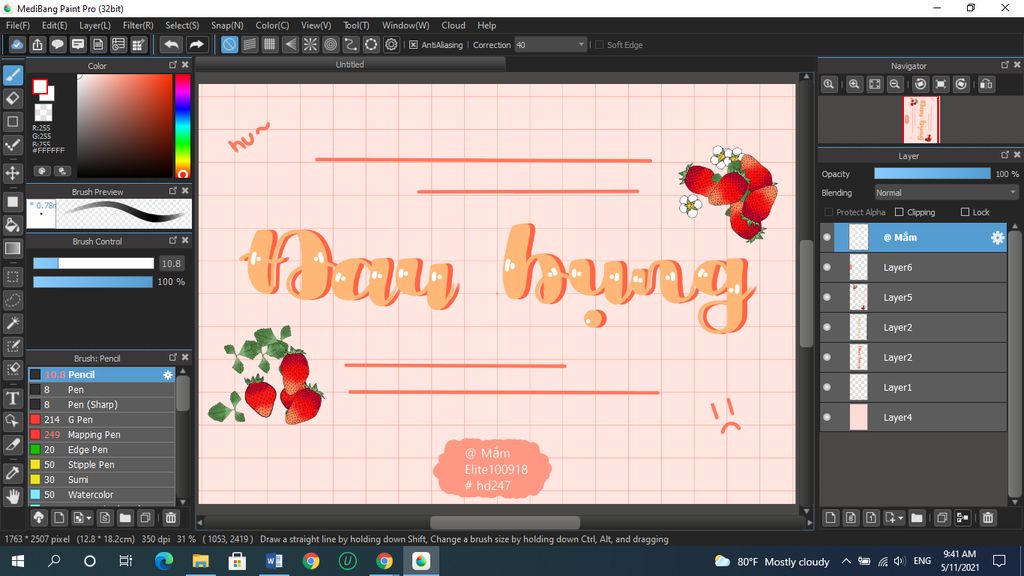
Task: Delete brush with Brush panel trash icon
Action: tap(170, 518)
